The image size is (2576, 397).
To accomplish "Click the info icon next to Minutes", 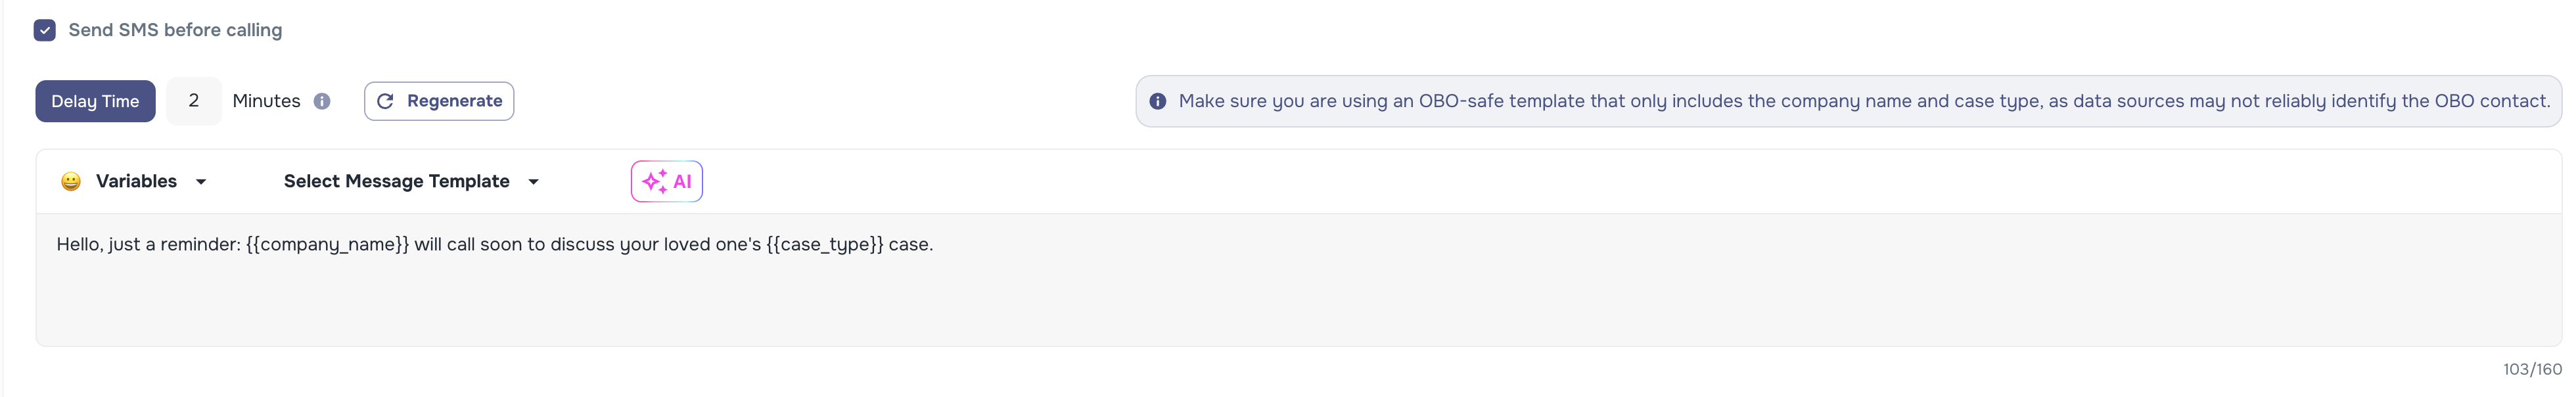I will [x=322, y=100].
